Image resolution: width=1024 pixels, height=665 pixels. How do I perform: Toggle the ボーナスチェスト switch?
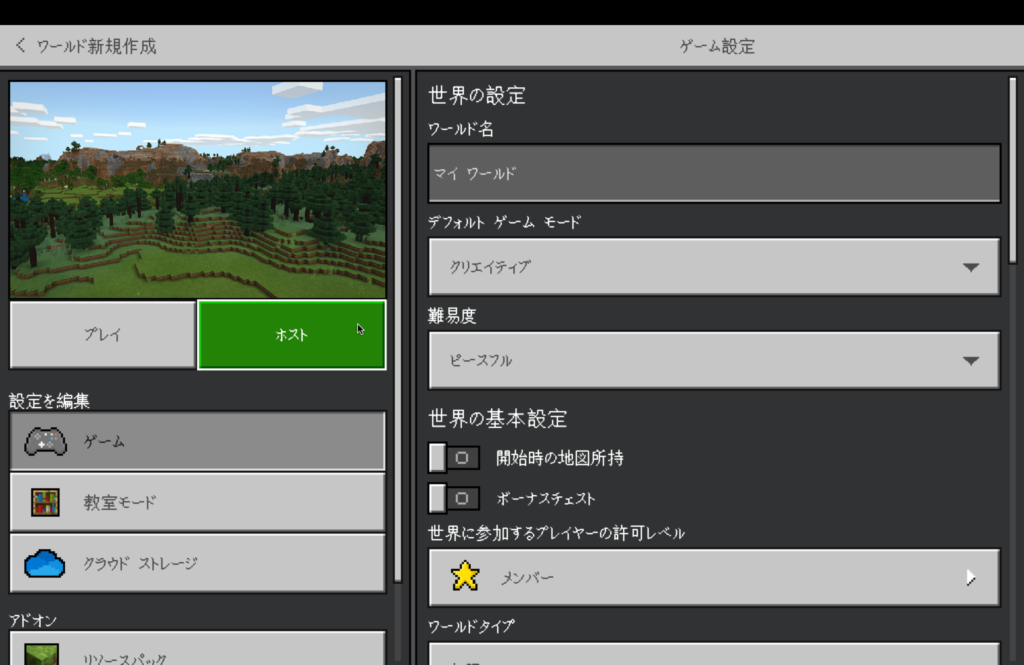[x=454, y=498]
